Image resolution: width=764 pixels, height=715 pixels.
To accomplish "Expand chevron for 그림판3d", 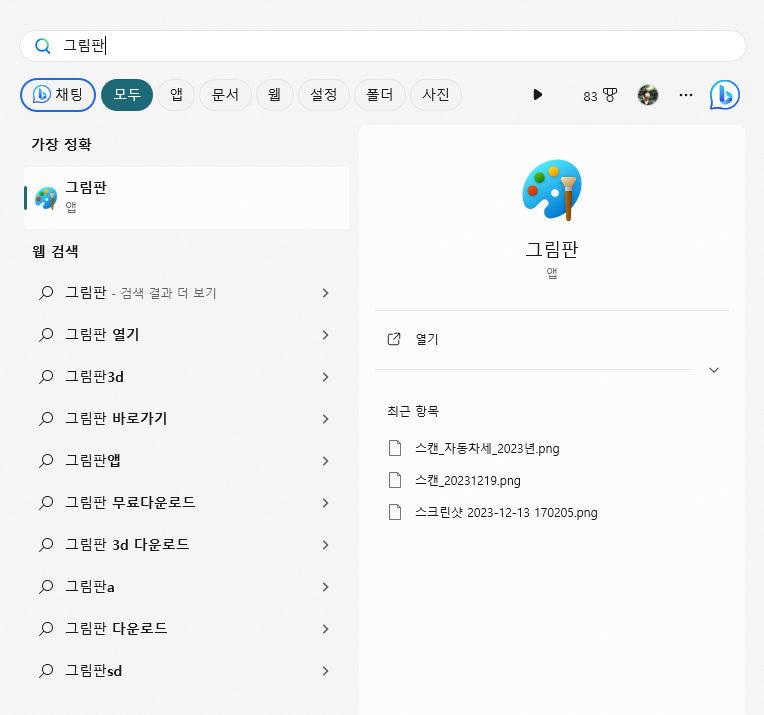I will pyautogui.click(x=325, y=377).
